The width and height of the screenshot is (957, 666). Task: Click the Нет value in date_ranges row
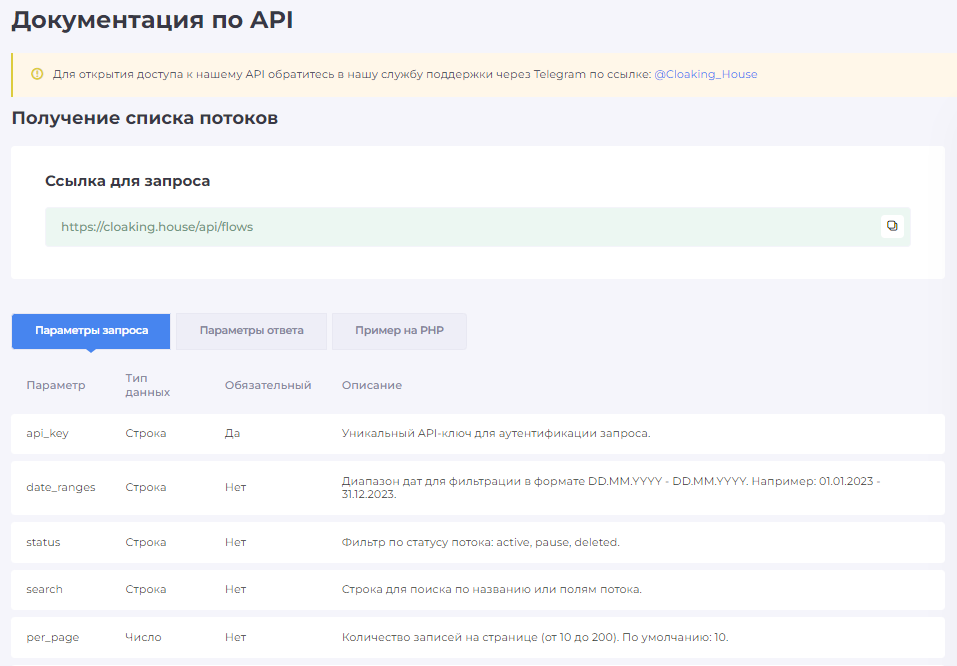[236, 488]
